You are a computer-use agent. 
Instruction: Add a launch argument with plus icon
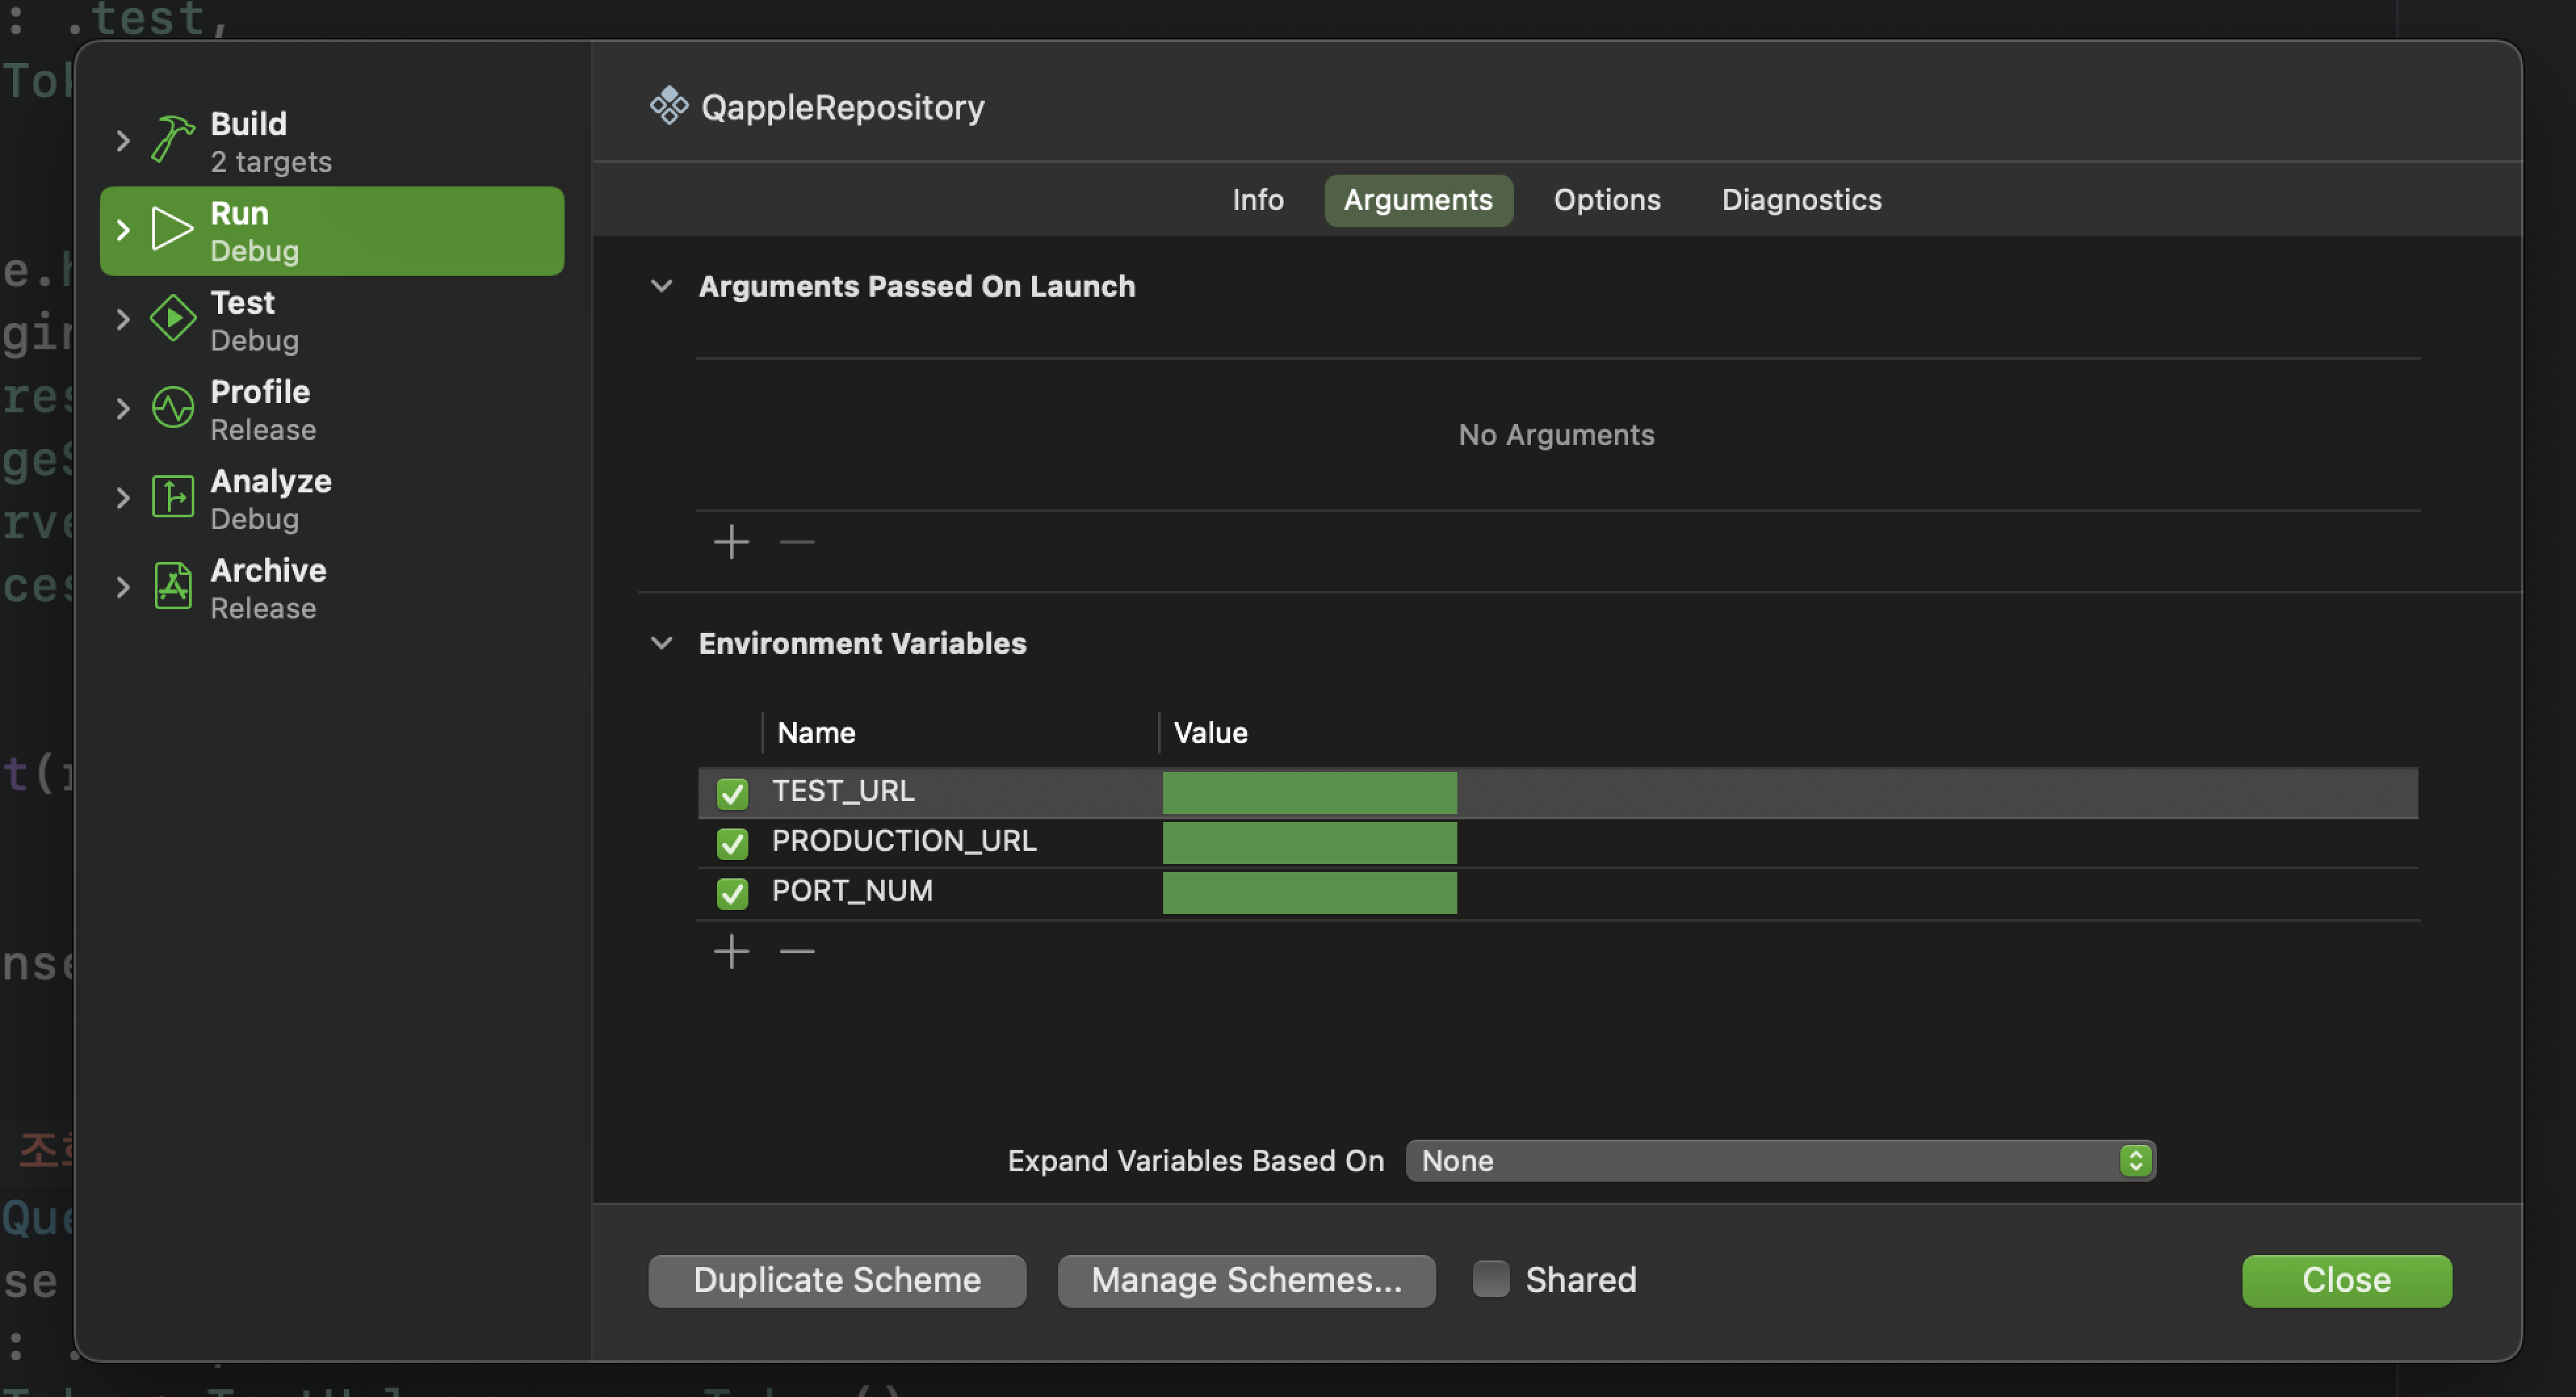(731, 542)
